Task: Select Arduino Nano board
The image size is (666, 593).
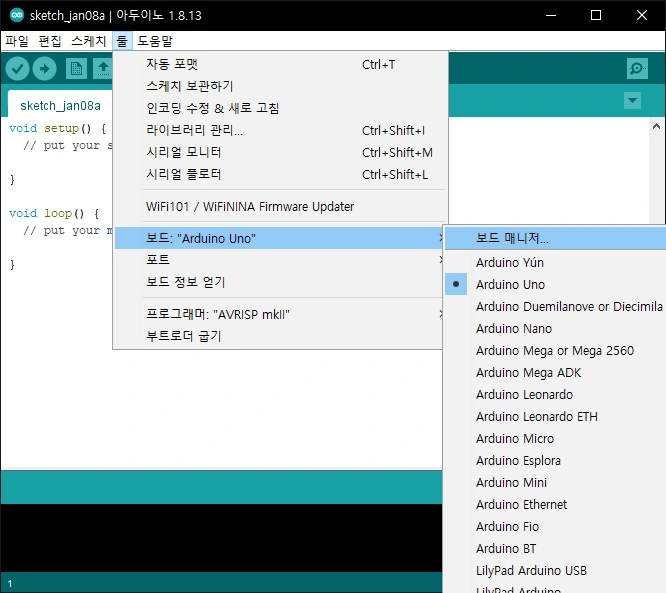Action: pyautogui.click(x=555, y=329)
